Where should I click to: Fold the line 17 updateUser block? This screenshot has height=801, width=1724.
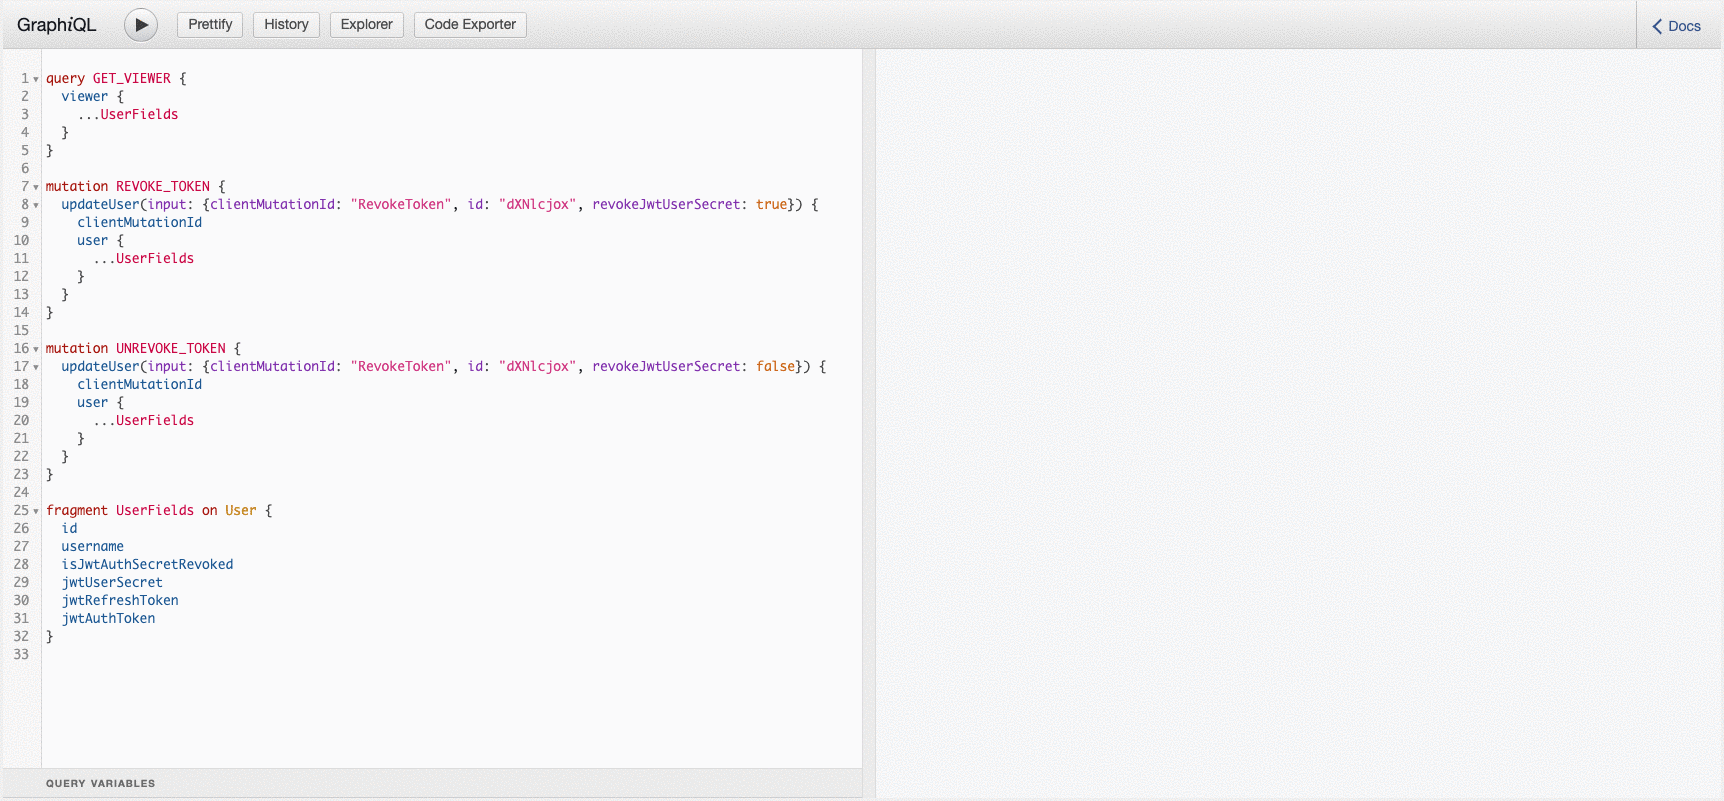click(x=36, y=367)
